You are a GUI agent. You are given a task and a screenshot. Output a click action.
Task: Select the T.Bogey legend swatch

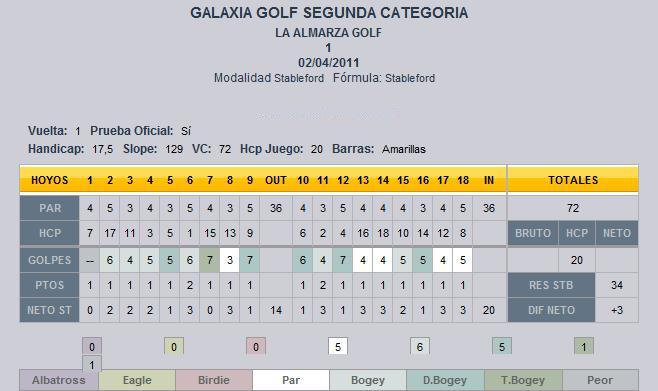[x=523, y=380]
